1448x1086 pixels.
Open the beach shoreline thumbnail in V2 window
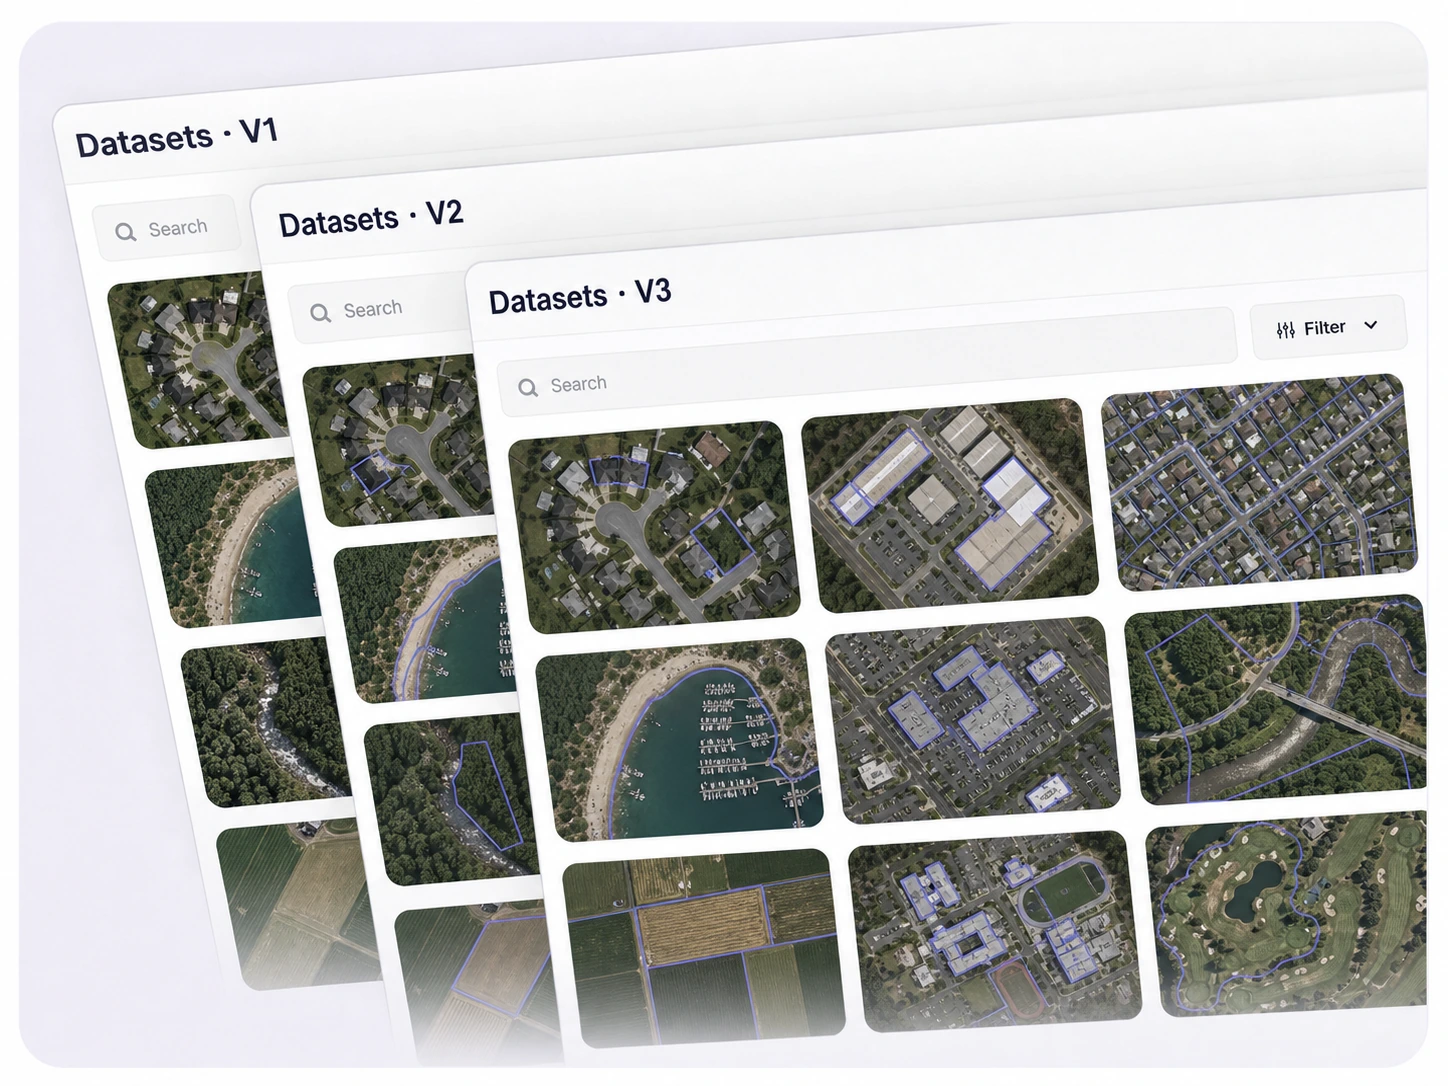[424, 622]
